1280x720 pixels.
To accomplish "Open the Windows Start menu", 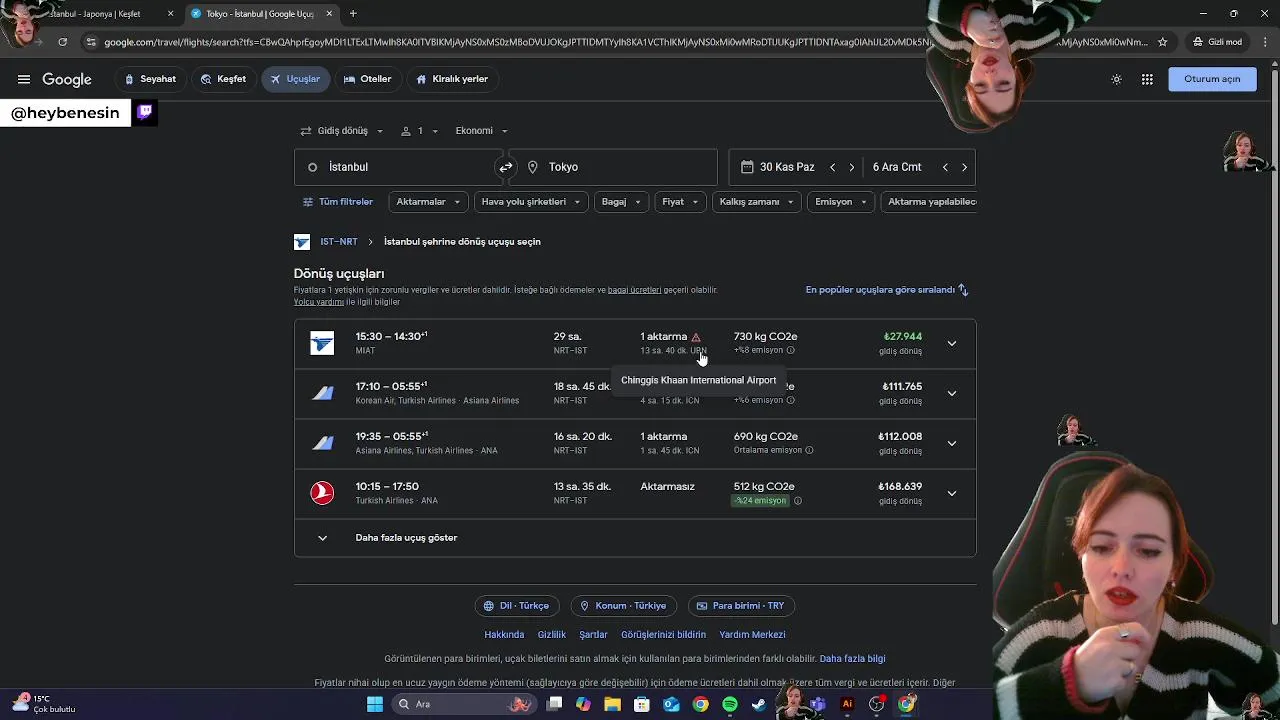I will tap(374, 704).
